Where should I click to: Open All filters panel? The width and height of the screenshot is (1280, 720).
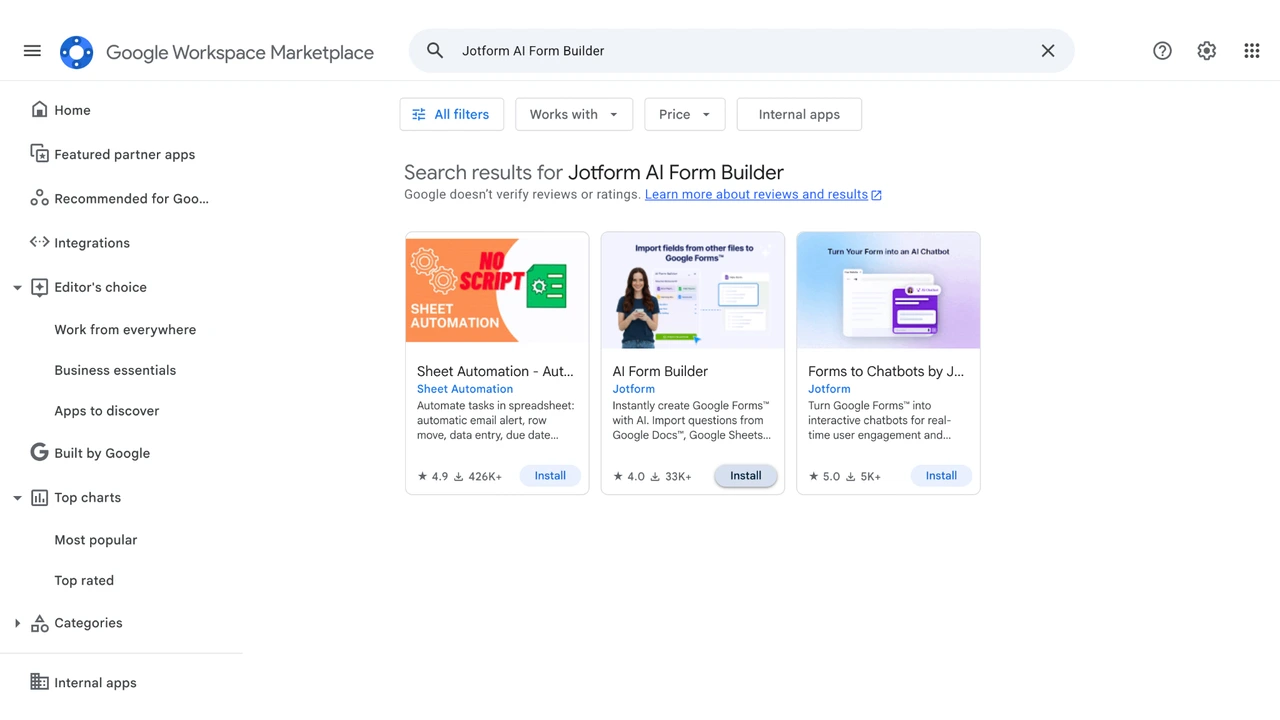click(x=451, y=114)
